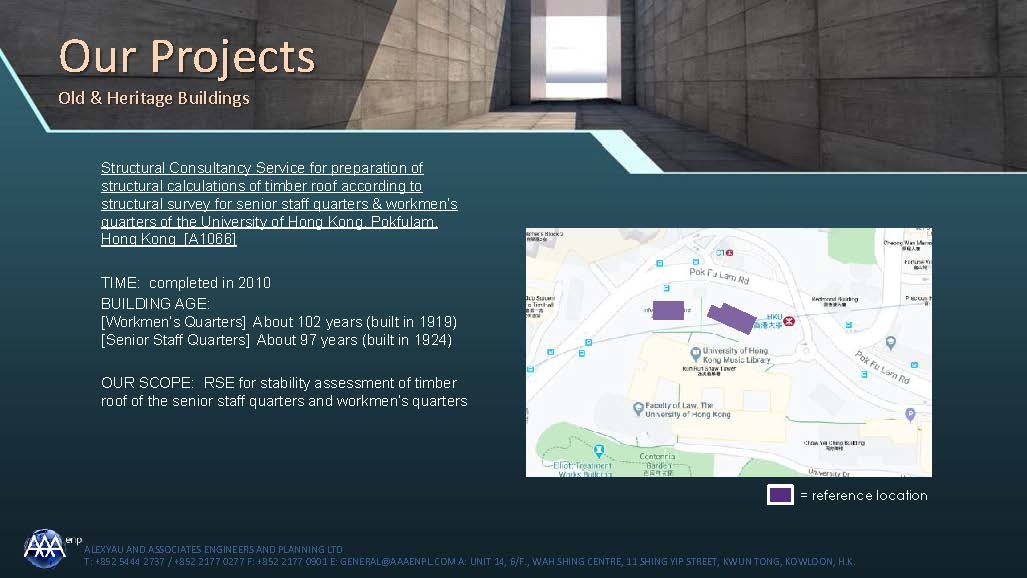This screenshot has width=1027, height=578.
Task: Click the Senior Staff Quarters building age line
Action: tap(276, 341)
